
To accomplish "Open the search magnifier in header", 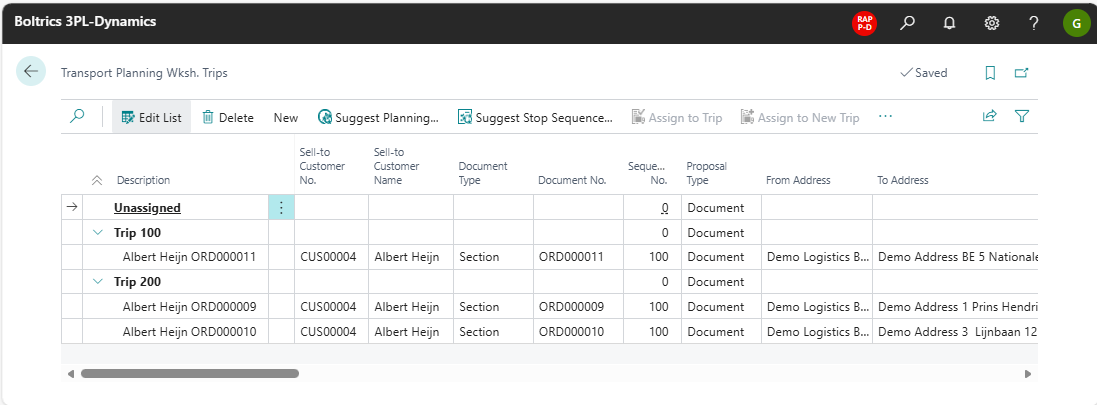I will pyautogui.click(x=907, y=23).
